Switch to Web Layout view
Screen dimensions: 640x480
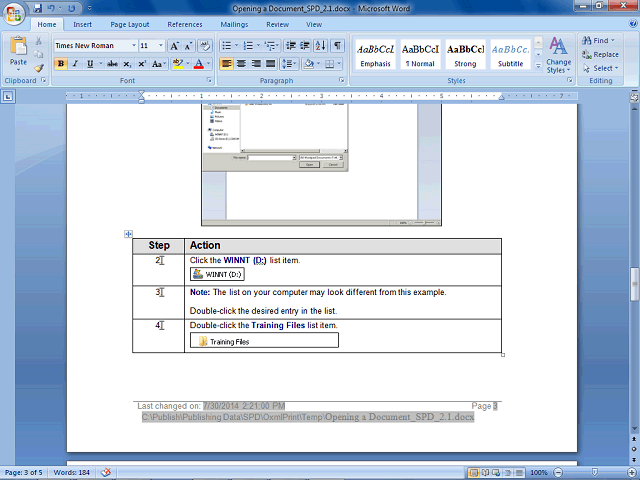point(496,473)
